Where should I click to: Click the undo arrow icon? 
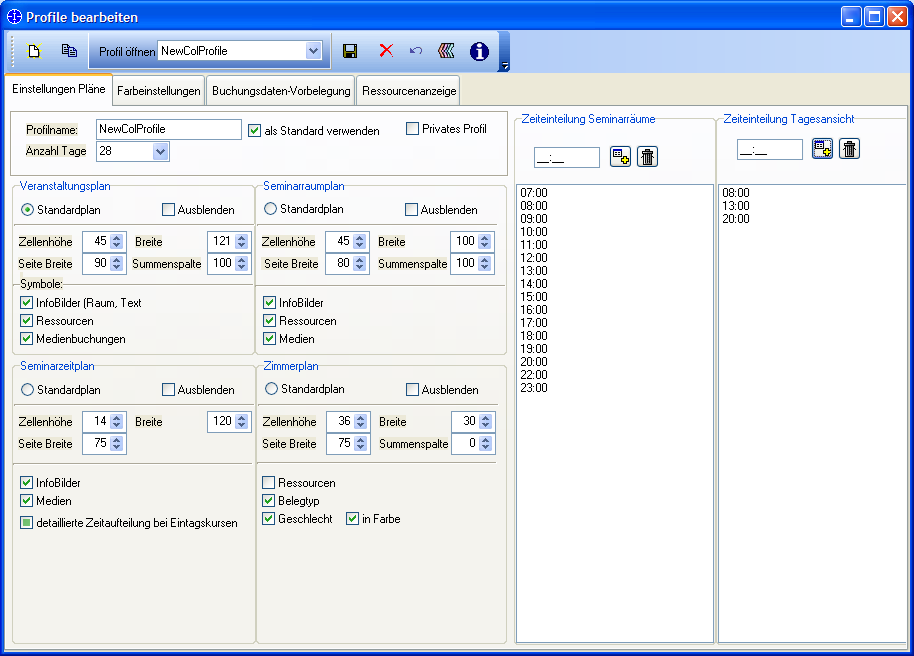[416, 51]
